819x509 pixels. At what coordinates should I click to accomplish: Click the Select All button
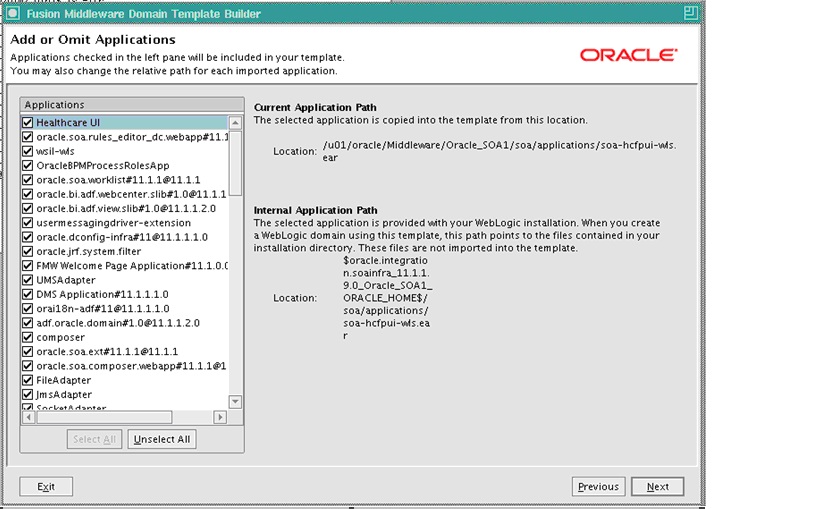[x=95, y=439]
